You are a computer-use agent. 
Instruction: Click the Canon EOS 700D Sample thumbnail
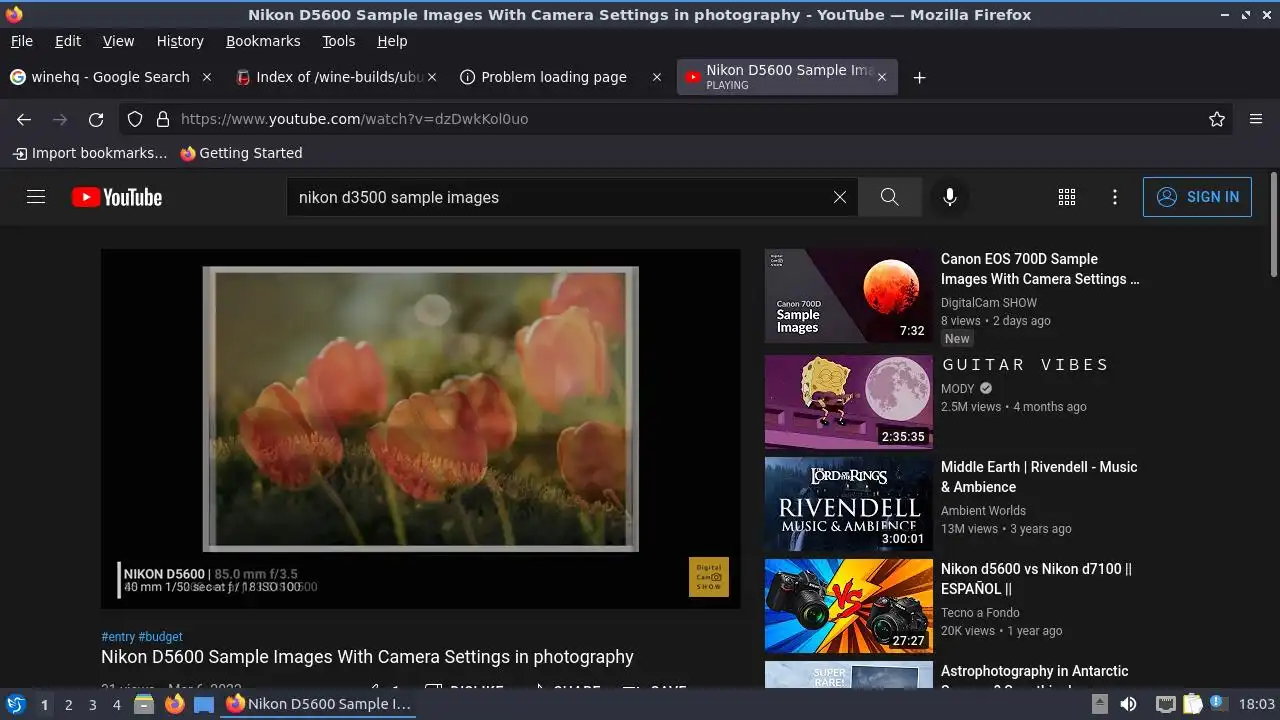(848, 296)
